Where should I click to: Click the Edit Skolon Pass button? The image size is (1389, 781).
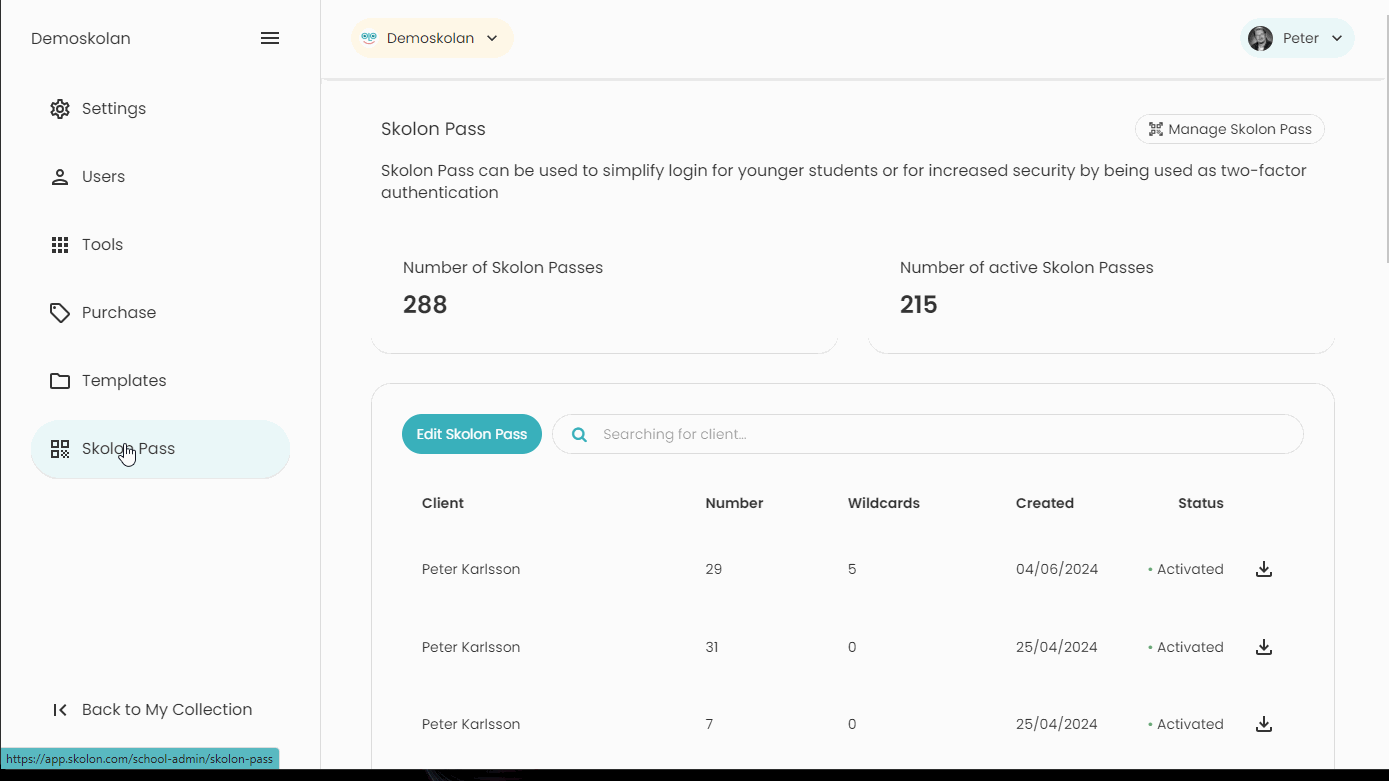point(472,434)
